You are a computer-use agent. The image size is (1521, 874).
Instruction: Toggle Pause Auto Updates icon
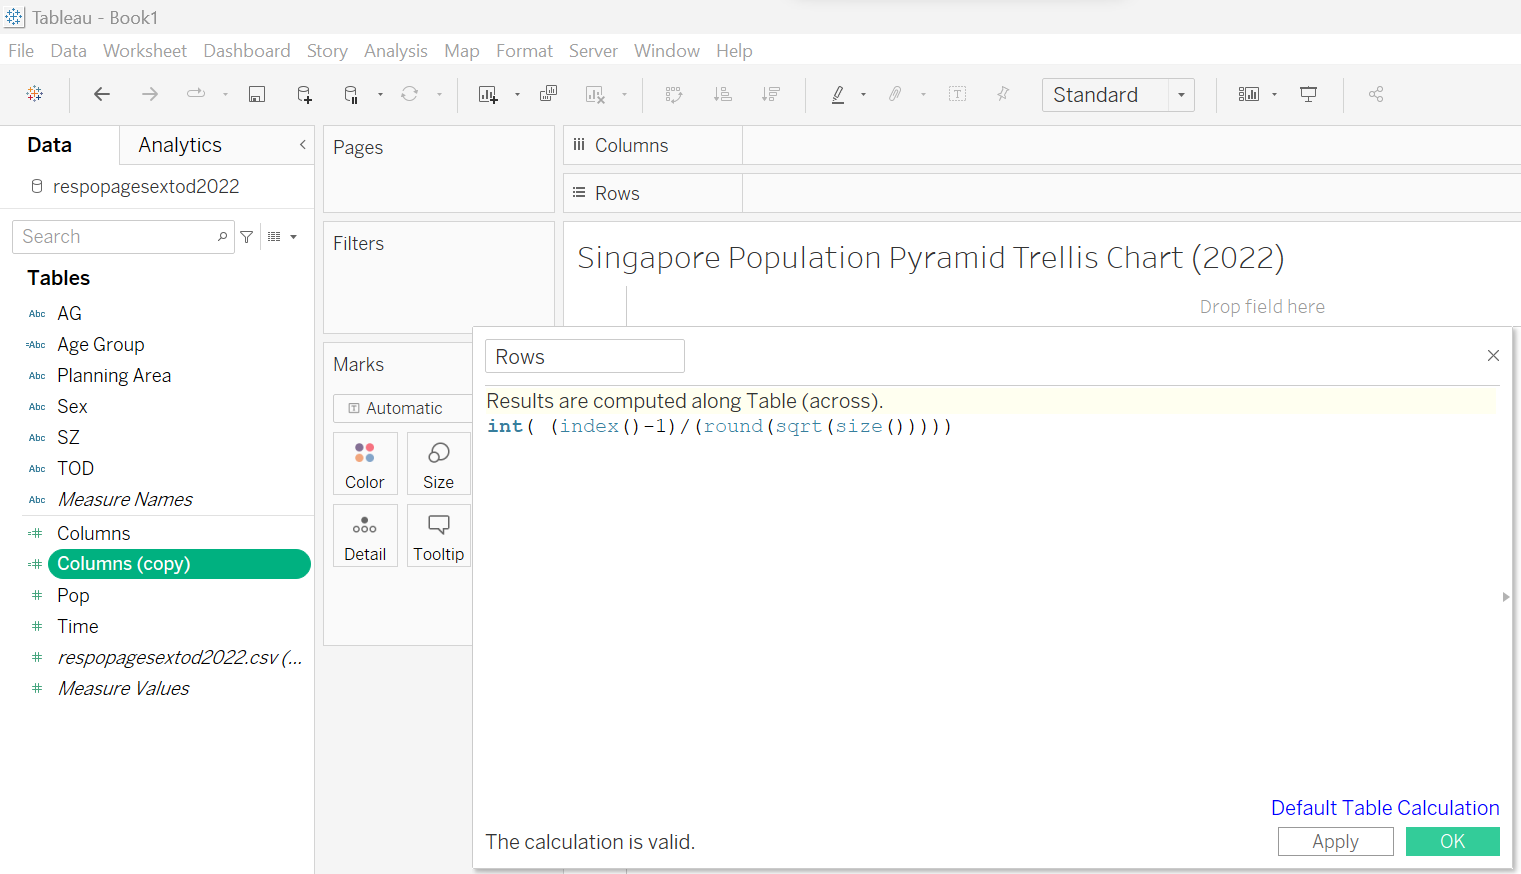click(351, 94)
